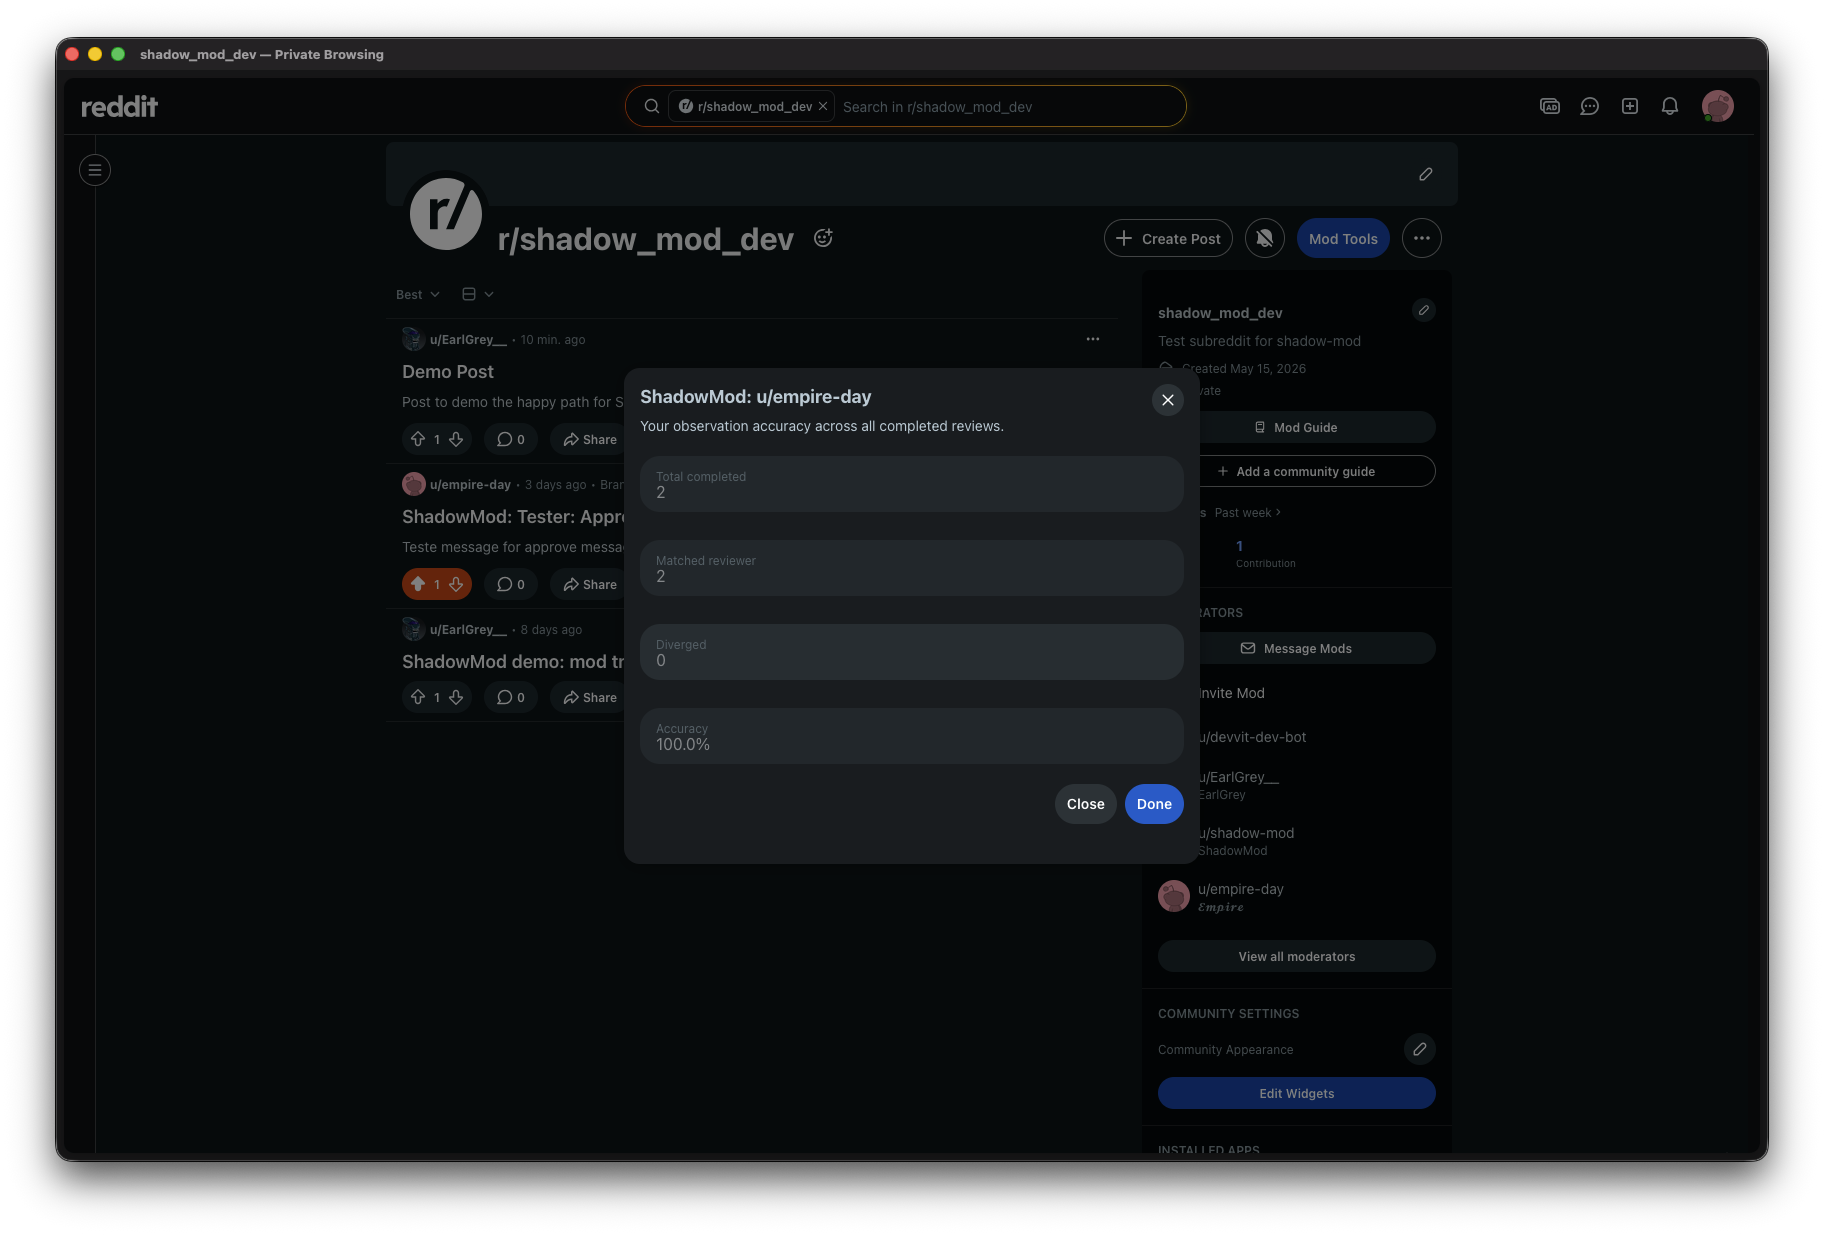This screenshot has height=1235, width=1824.
Task: Click the u/empire-day avatar in the moderator list
Action: pyautogui.click(x=1174, y=896)
